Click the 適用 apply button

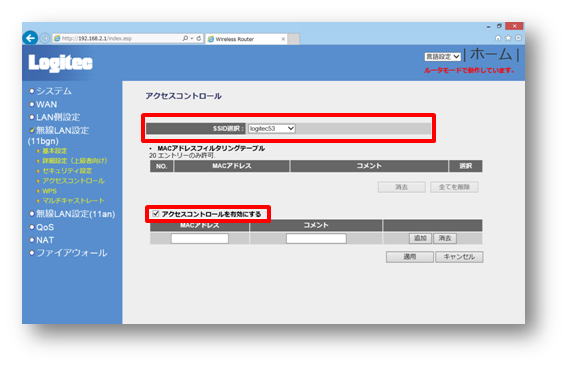(x=410, y=257)
